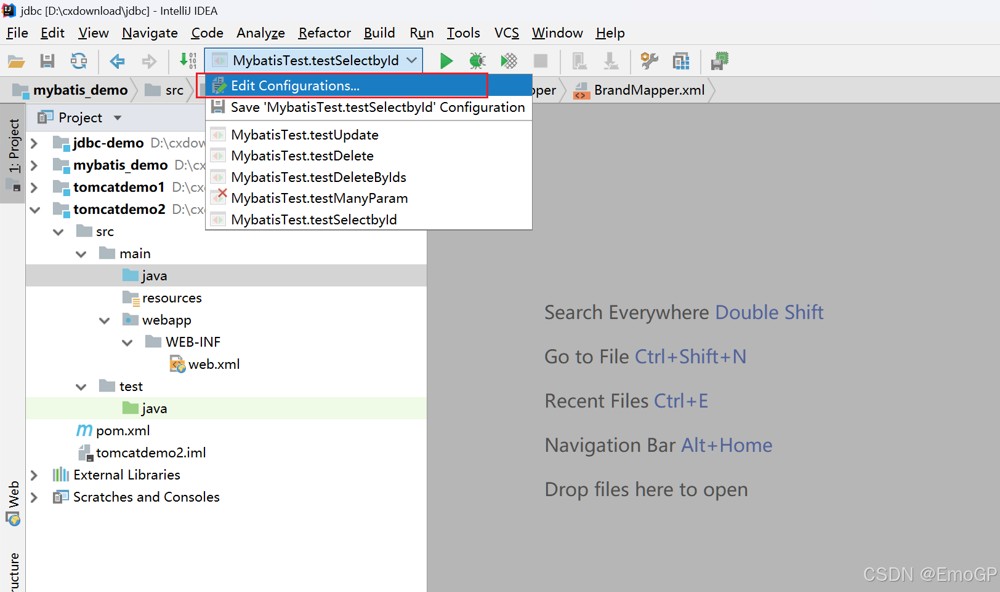Viewport: 1000px width, 592px height.
Task: Choose Save 'MybatisTest.testSelectbyId' Configuration
Action: coord(369,107)
